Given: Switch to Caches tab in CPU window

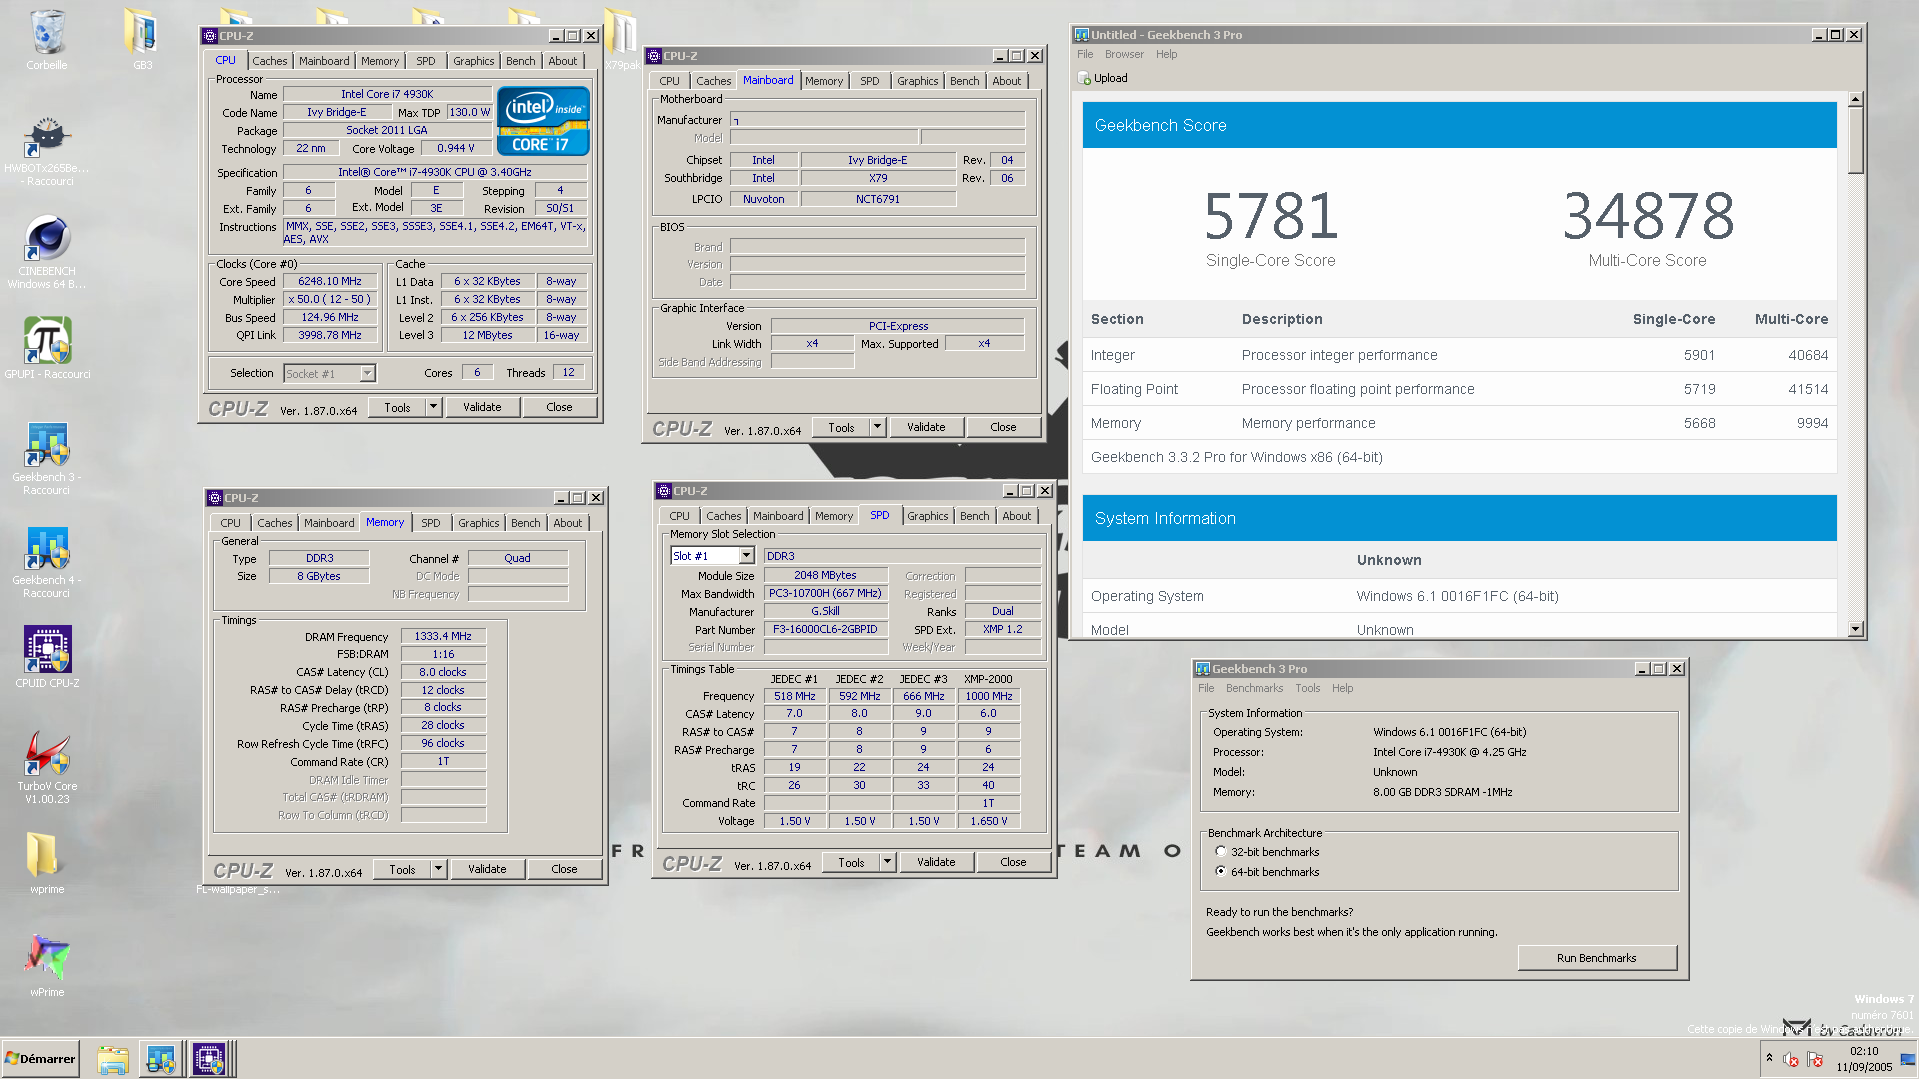Looking at the screenshot, I should pos(269,61).
